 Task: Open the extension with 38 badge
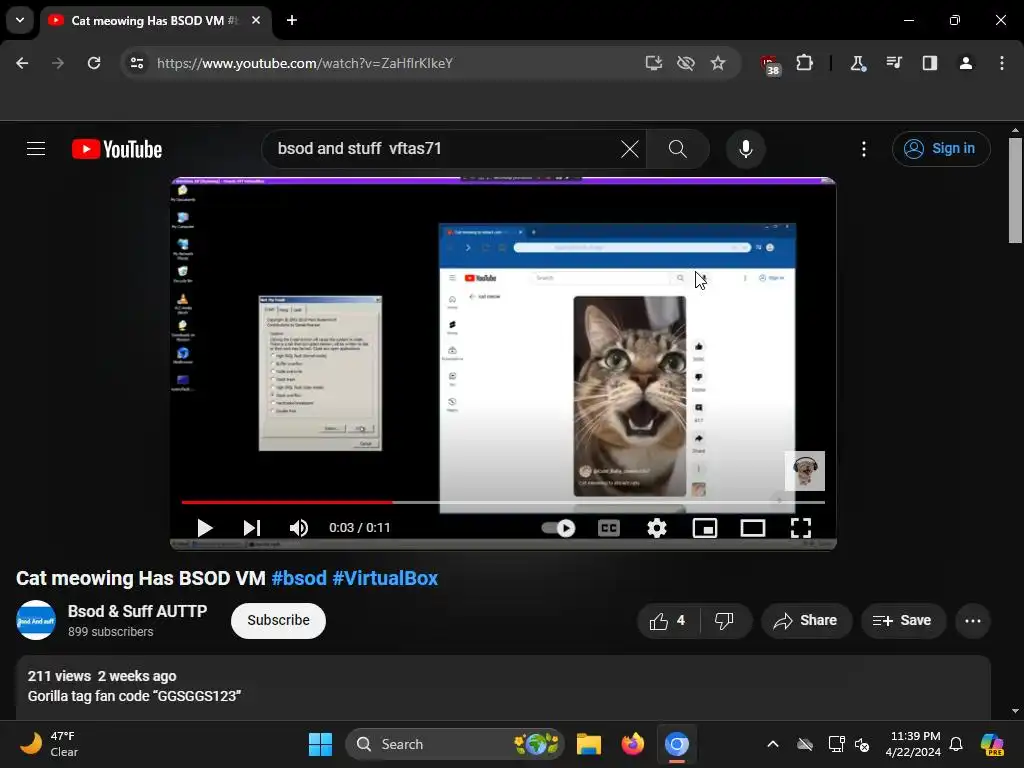pos(771,65)
